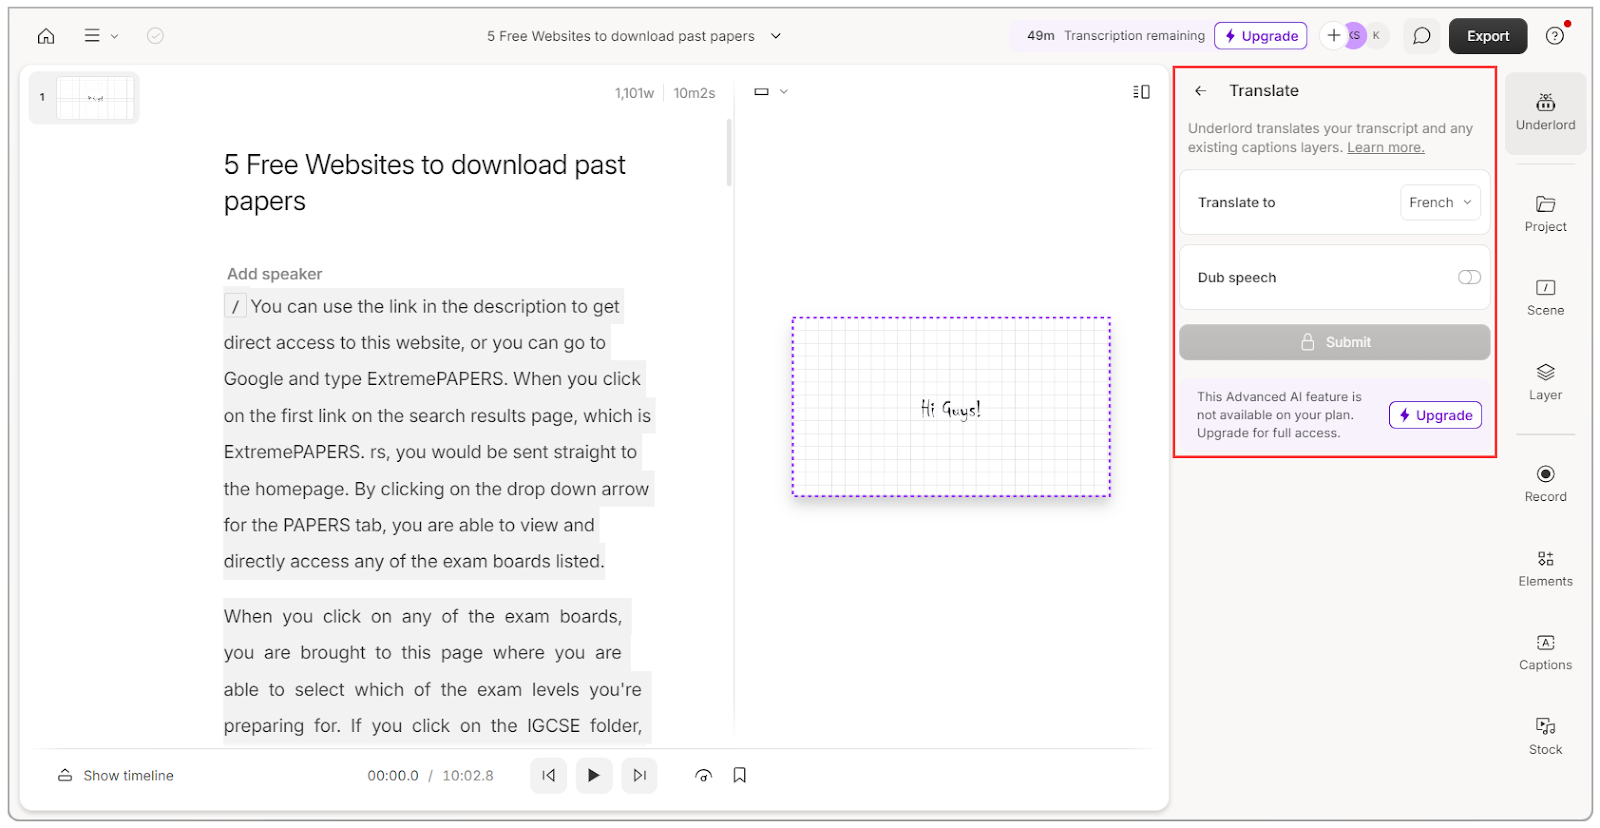Open the Stock media sidebar tab
Screen dimensions: 1600x828
[x=1545, y=736]
